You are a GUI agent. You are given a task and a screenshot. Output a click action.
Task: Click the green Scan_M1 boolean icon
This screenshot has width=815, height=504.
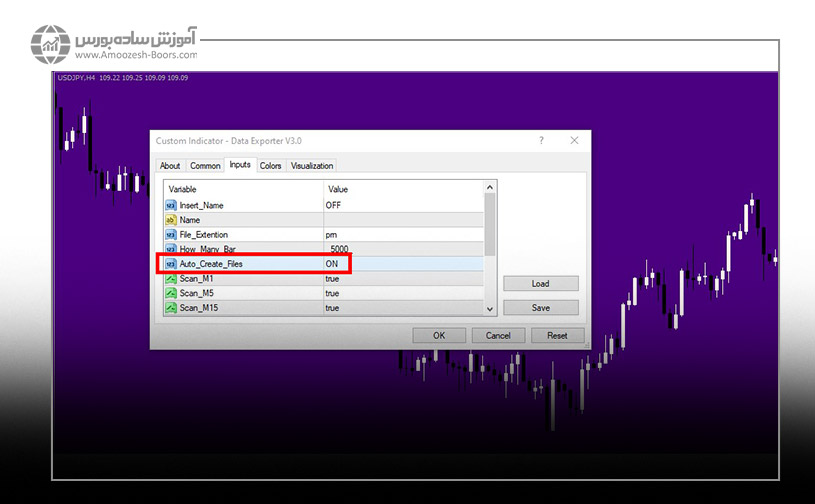(171, 279)
